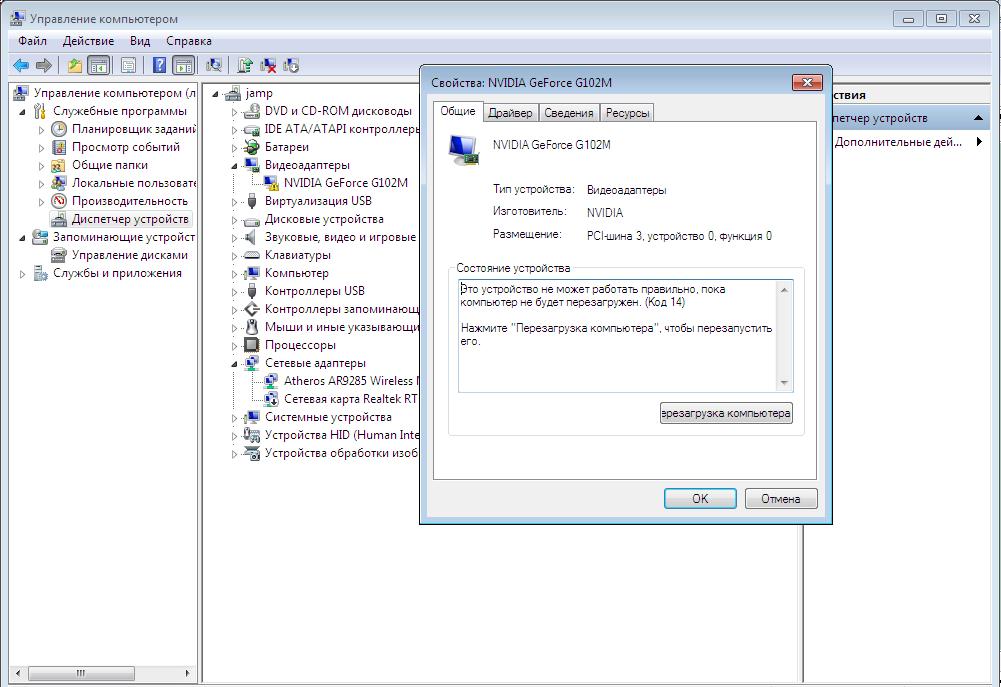Collapse the Сетевые адаптеры category

[234, 363]
